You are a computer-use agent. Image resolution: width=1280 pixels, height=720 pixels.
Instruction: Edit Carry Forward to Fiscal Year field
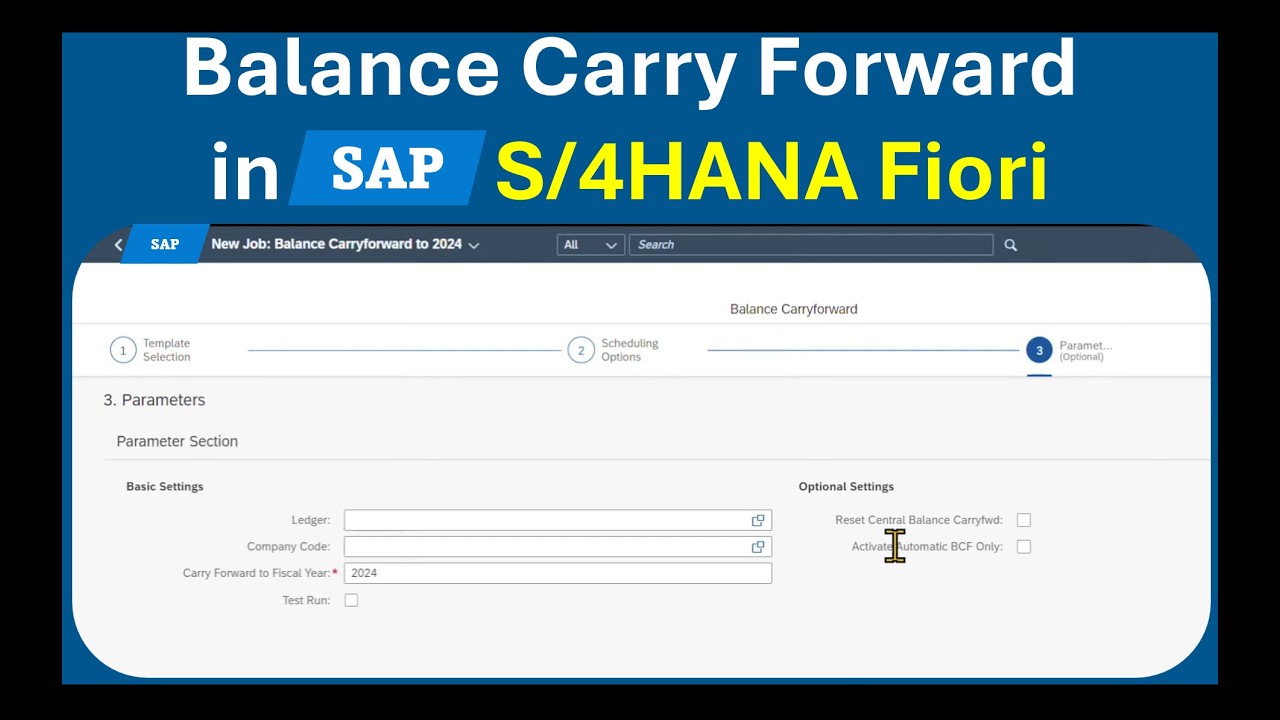tap(558, 573)
